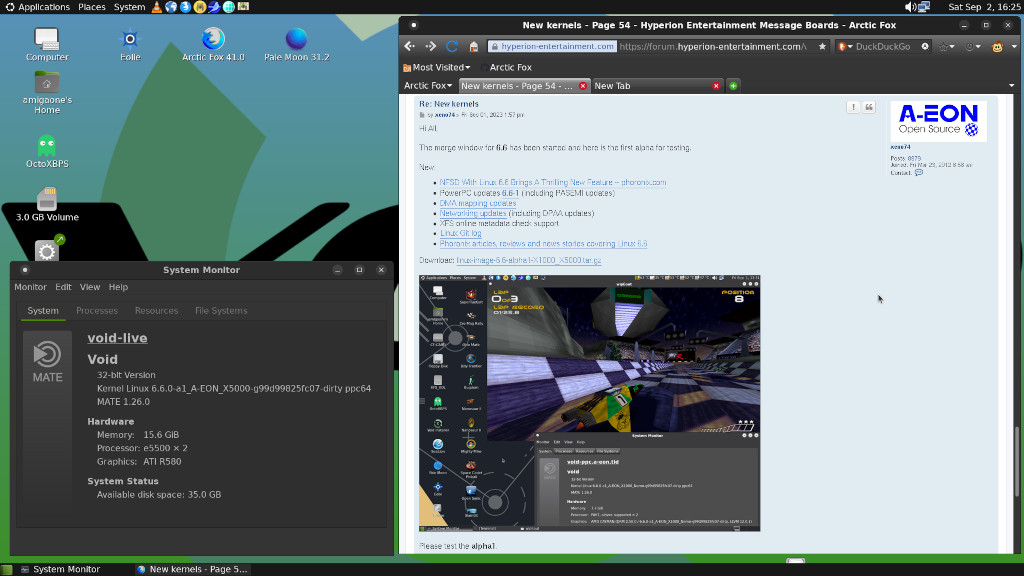This screenshot has height=576, width=1024.
Task: Switch to the File Systems tab
Action: click(221, 311)
